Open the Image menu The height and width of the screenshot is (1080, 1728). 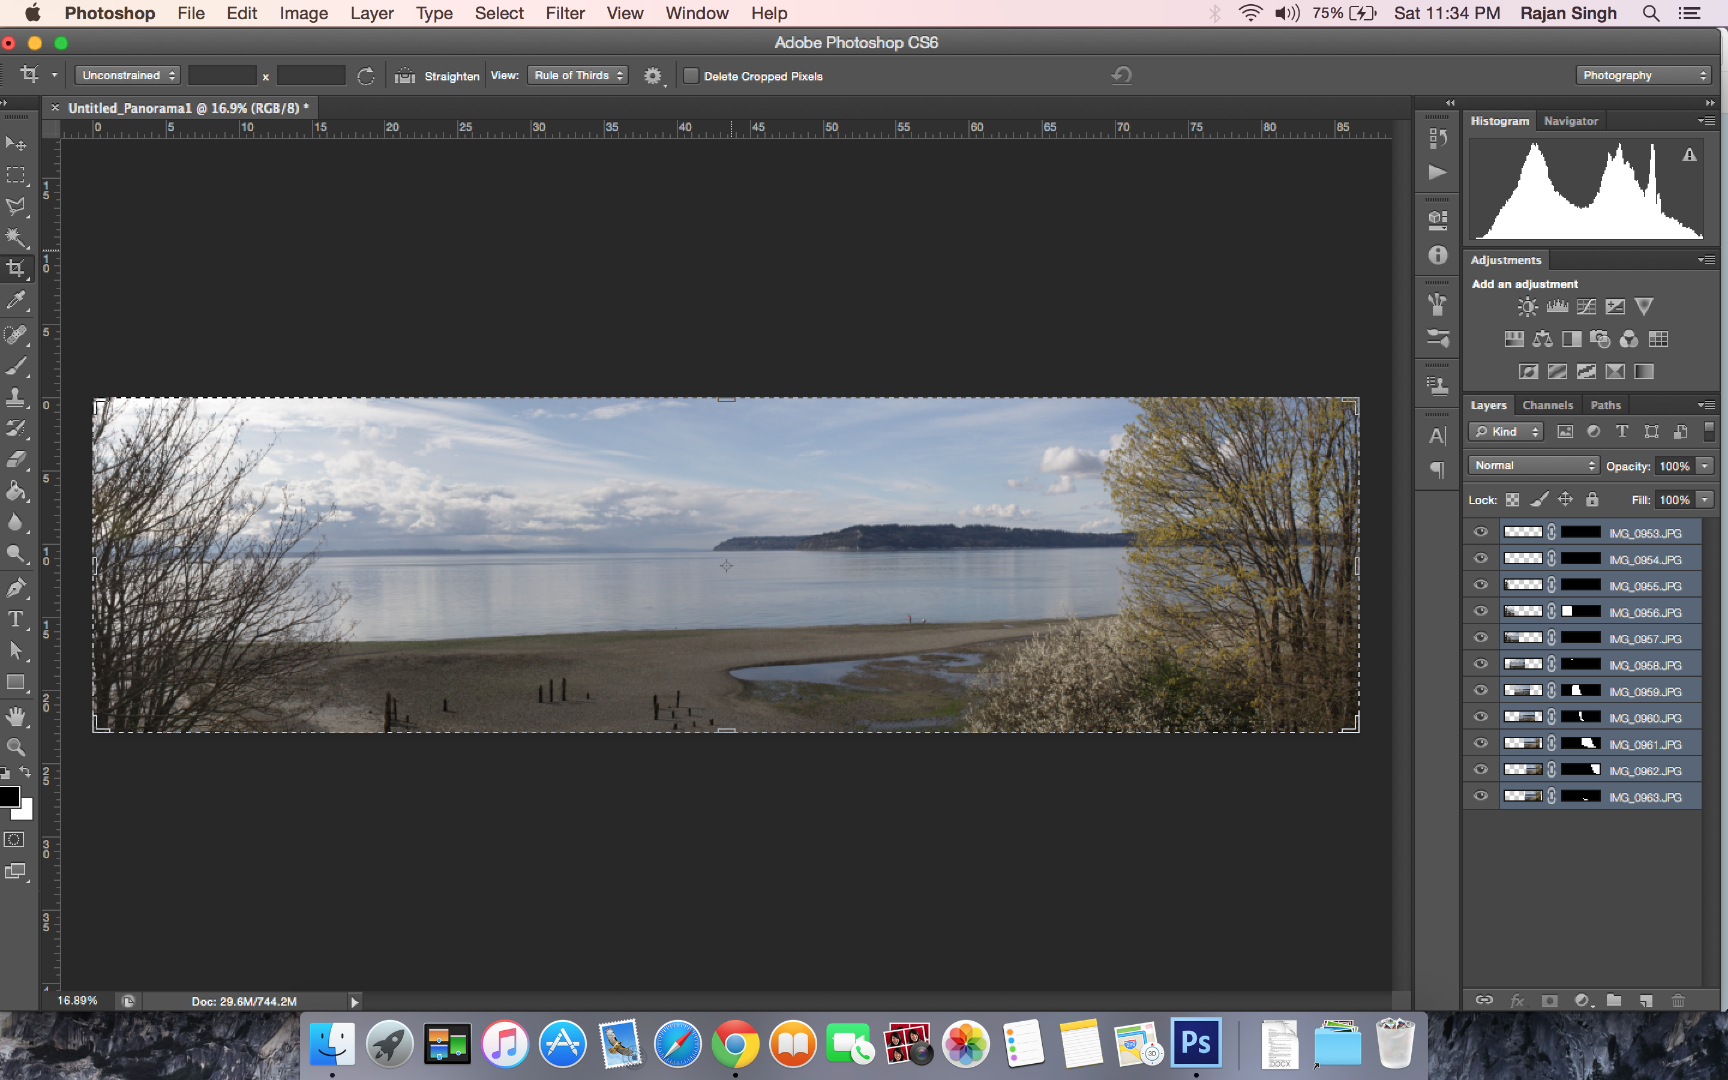coord(304,13)
